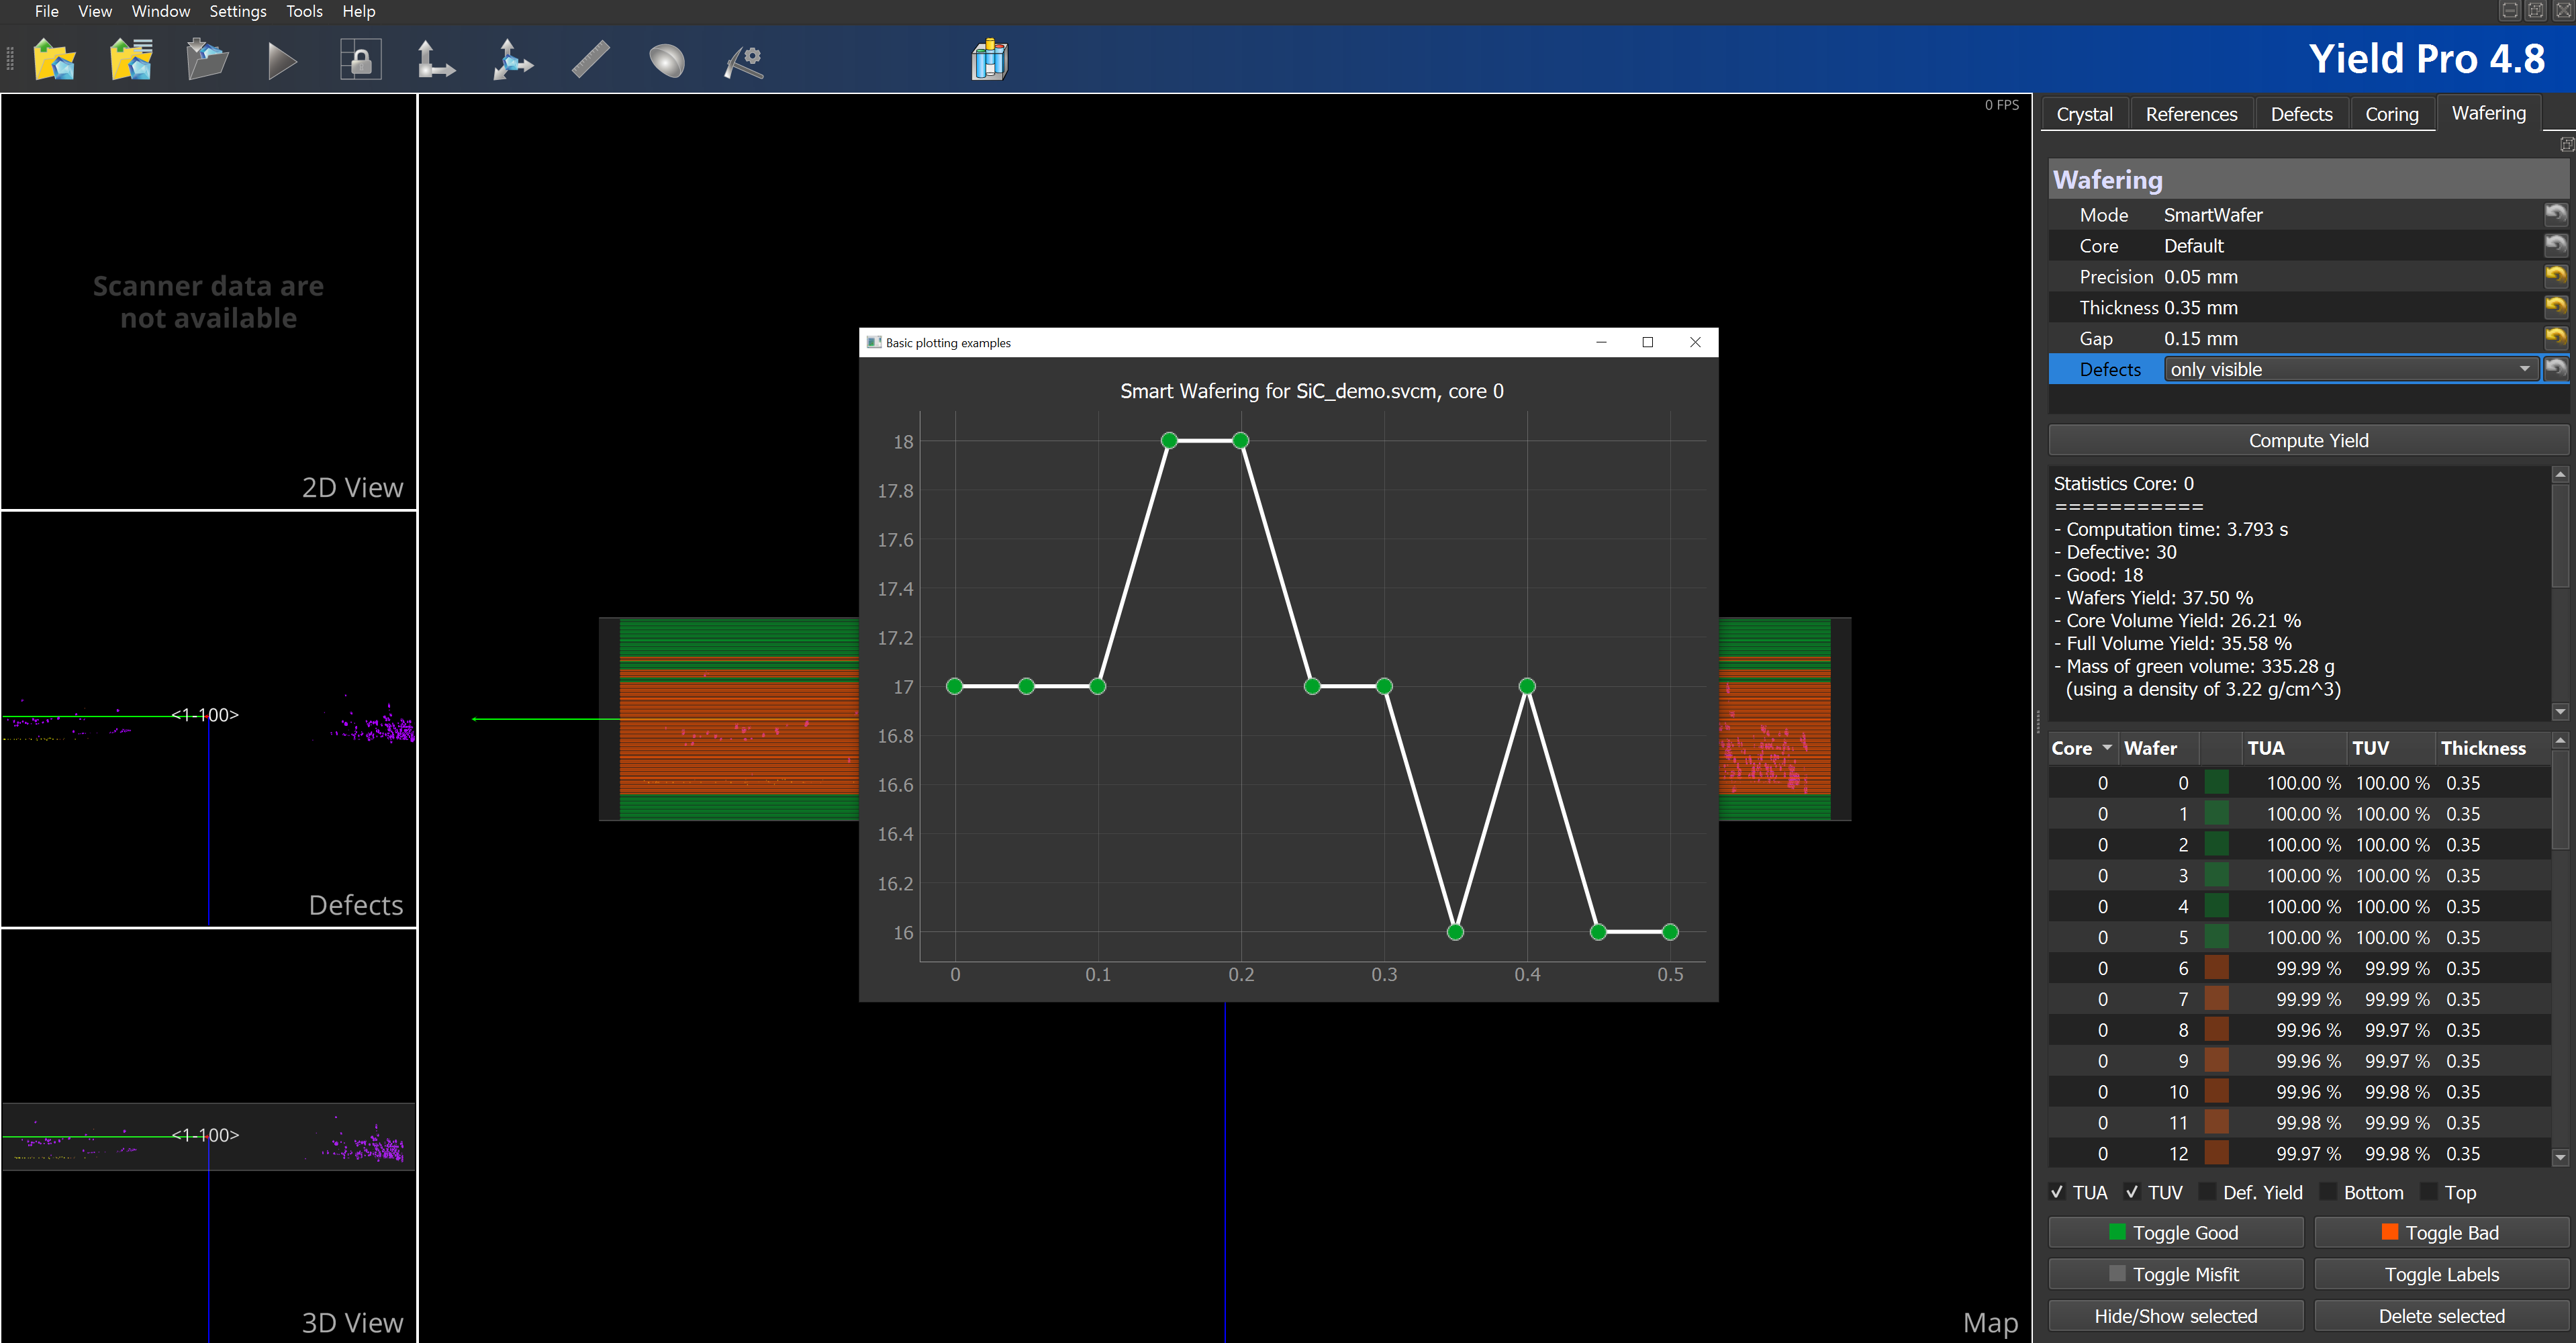
Task: Click the save crystal folder icon
Action: pyautogui.click(x=207, y=60)
